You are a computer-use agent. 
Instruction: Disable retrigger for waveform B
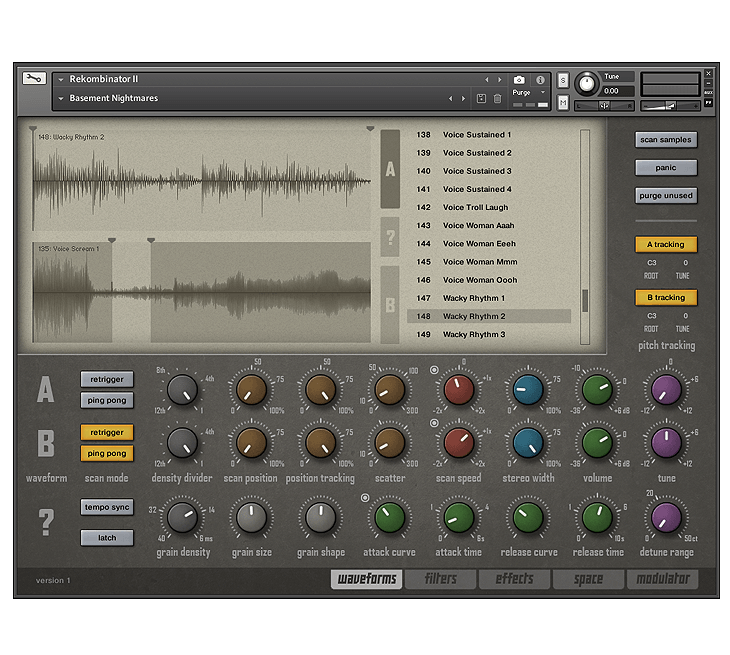(x=107, y=432)
